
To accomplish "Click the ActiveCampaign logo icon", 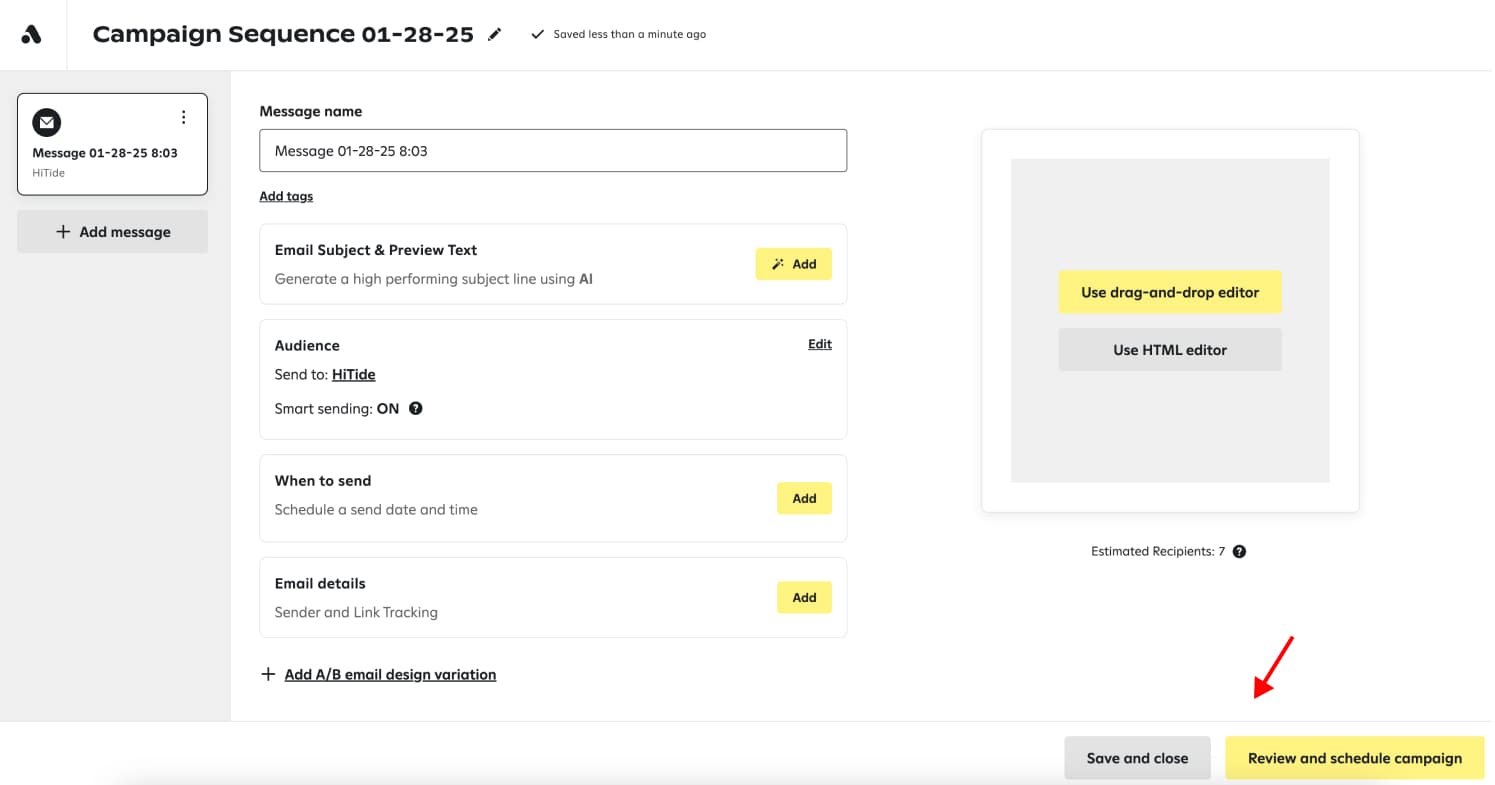I will [32, 34].
